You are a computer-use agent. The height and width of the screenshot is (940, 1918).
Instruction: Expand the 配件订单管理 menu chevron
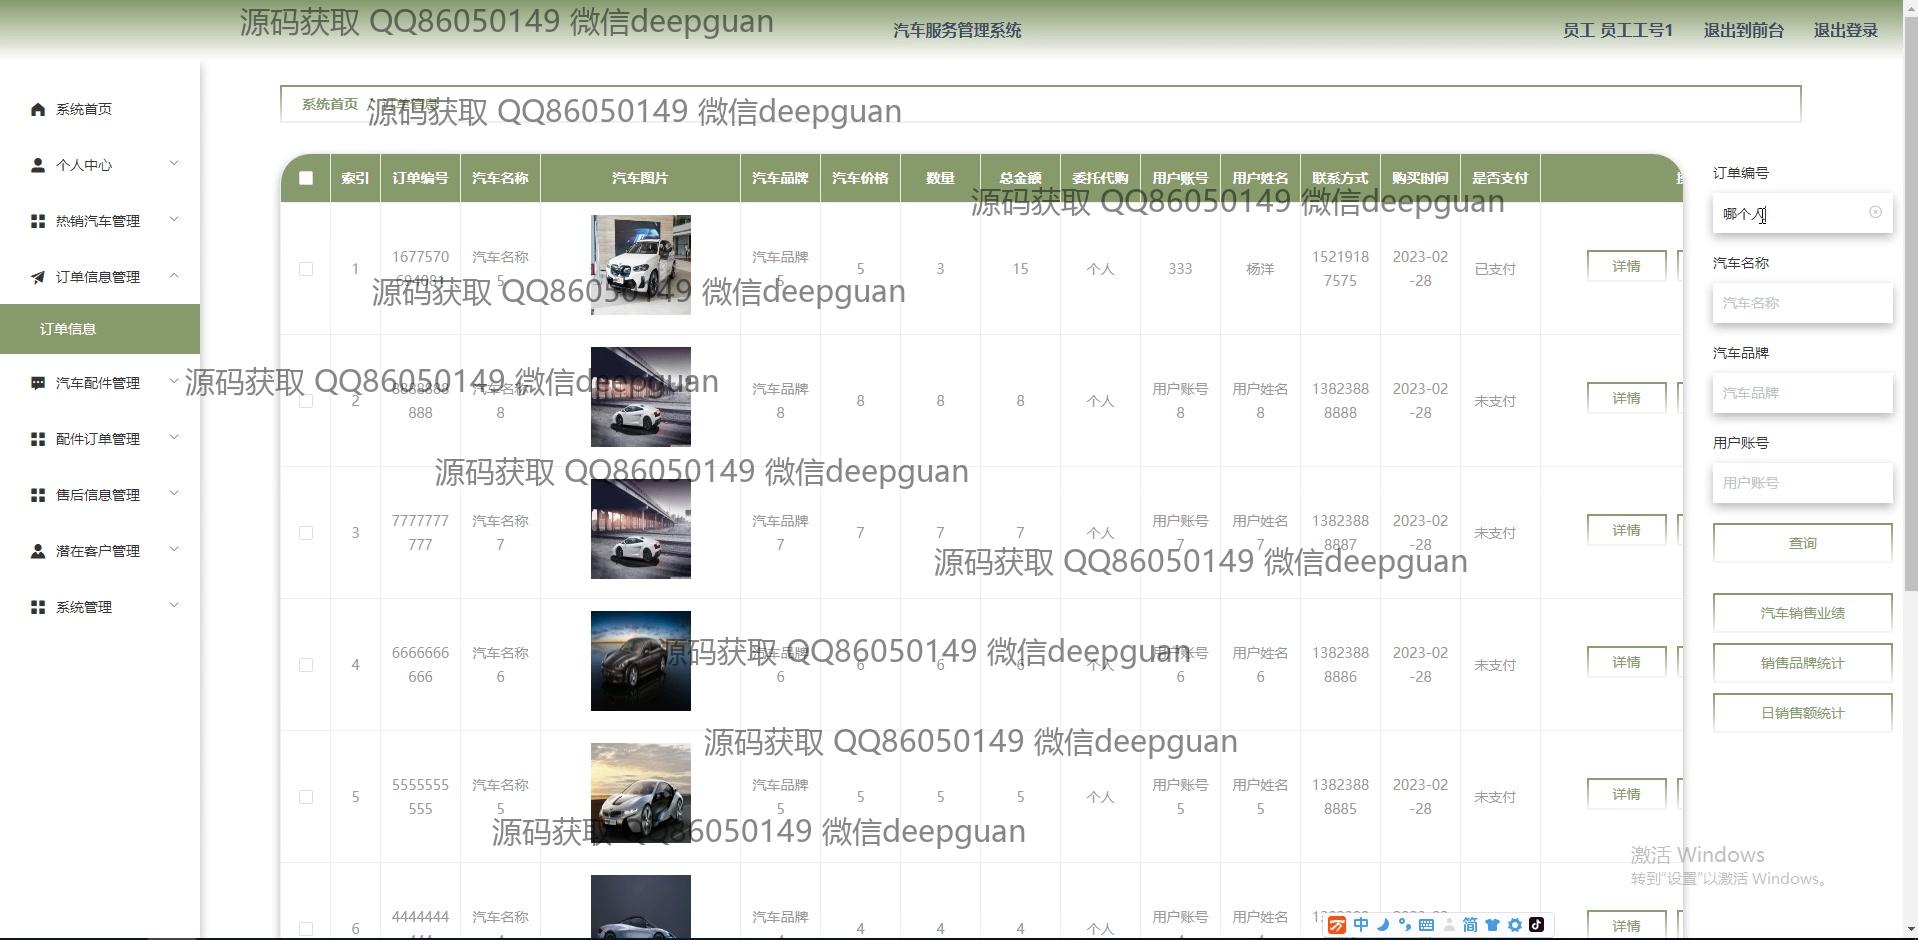click(x=174, y=438)
